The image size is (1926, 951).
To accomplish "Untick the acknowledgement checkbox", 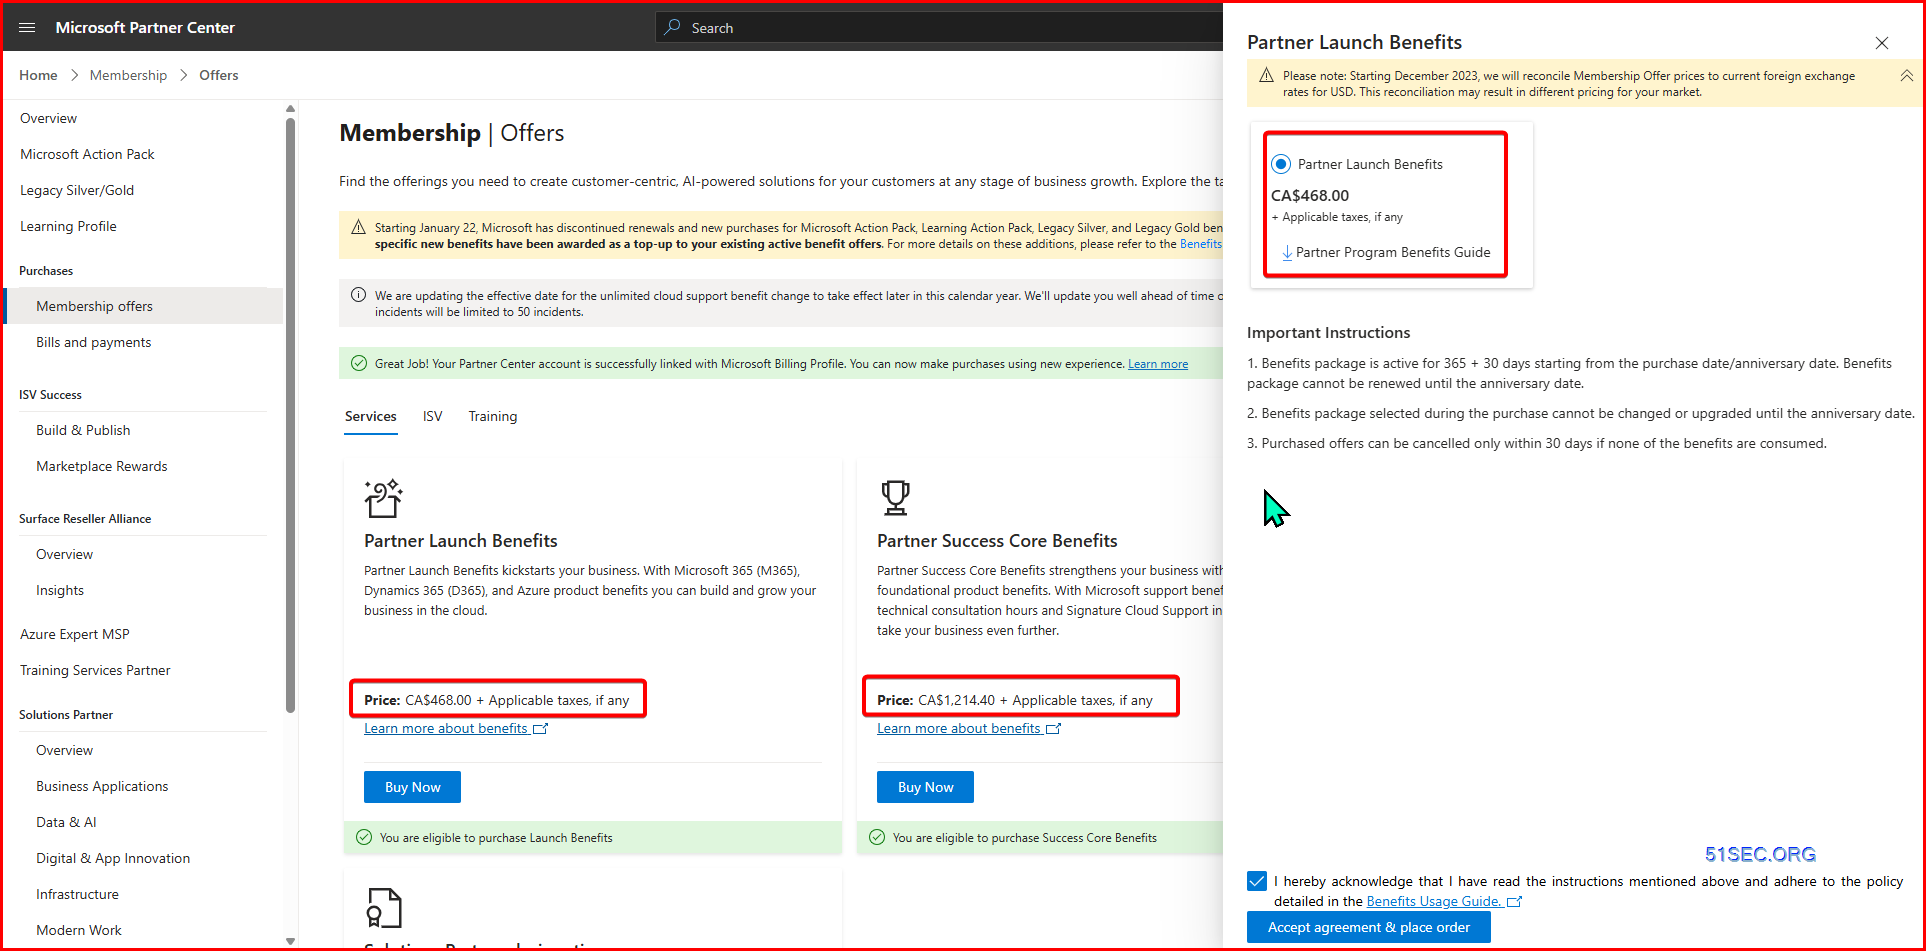I will coord(1257,881).
